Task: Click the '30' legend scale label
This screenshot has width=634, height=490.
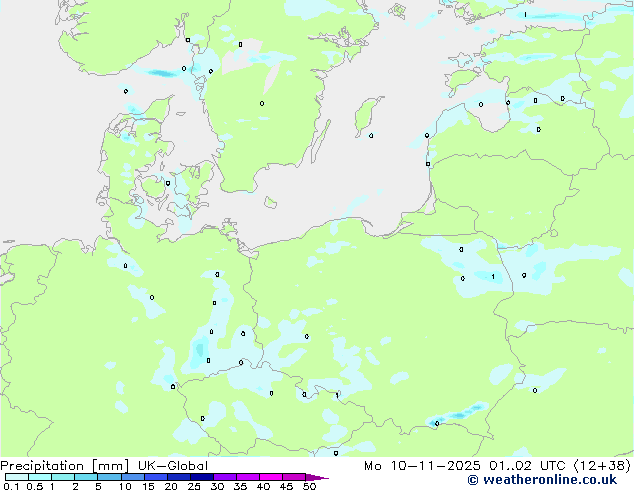Action: 217,486
